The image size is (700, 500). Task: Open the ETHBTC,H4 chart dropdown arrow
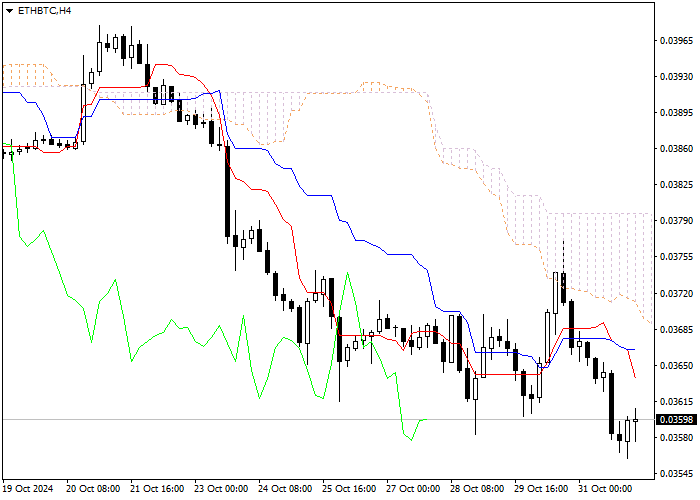coord(9,11)
